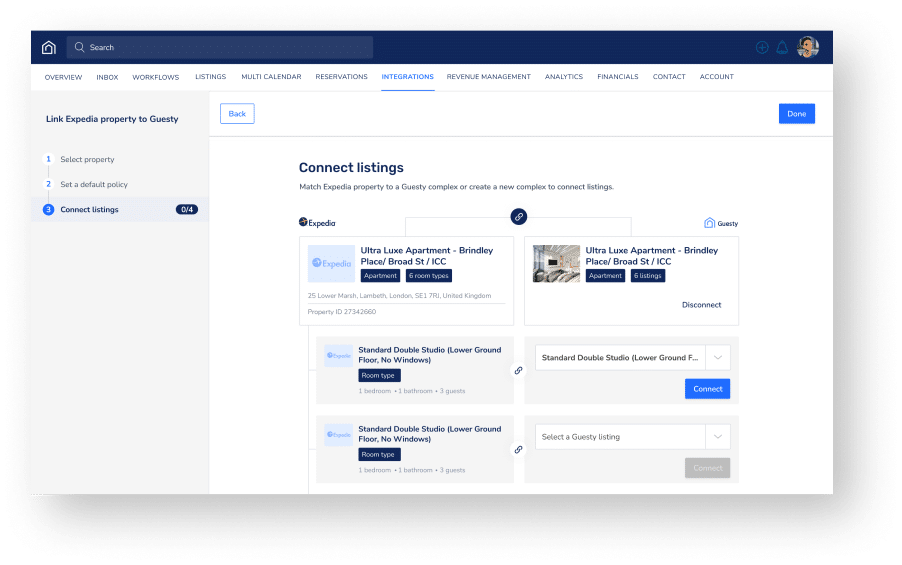Click the Expedia card Ultra Luxe Apartment title

coord(427,256)
